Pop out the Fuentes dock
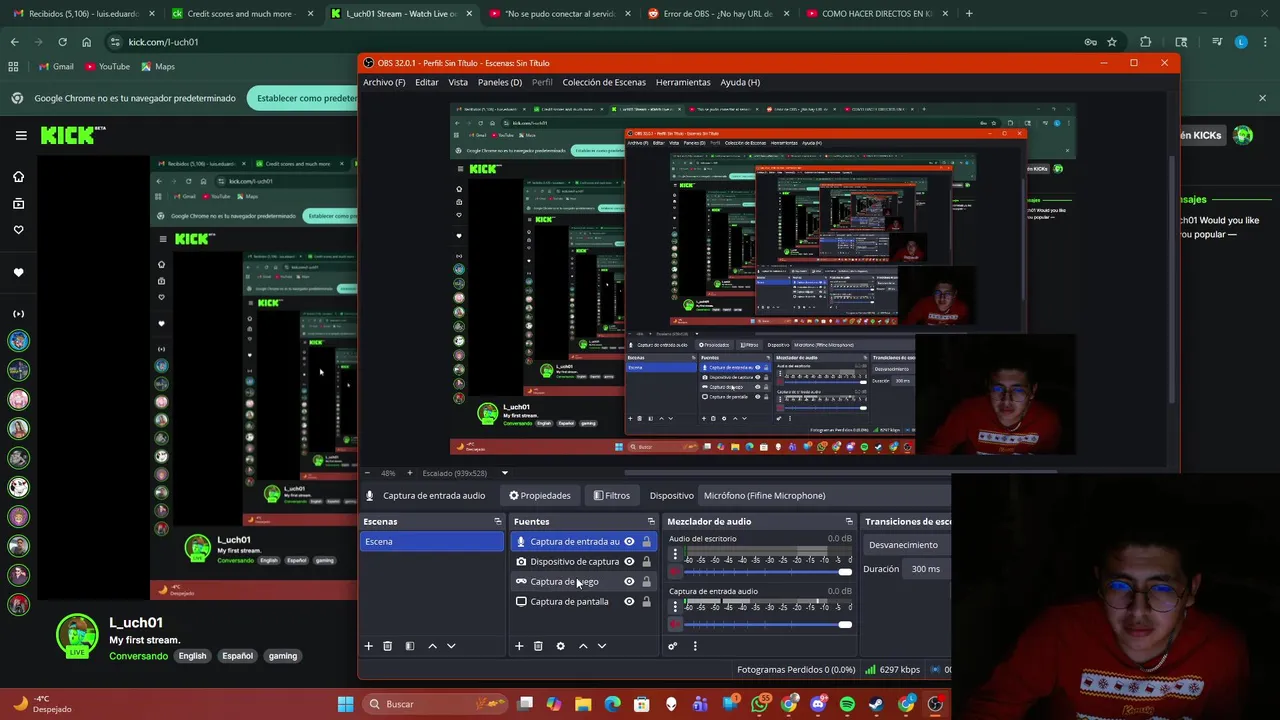Image resolution: width=1280 pixels, height=720 pixels. [x=651, y=521]
